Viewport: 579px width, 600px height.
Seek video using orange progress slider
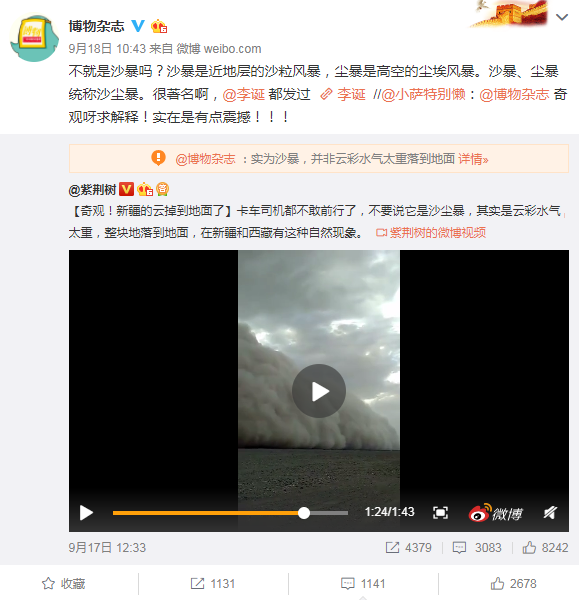coord(230,513)
